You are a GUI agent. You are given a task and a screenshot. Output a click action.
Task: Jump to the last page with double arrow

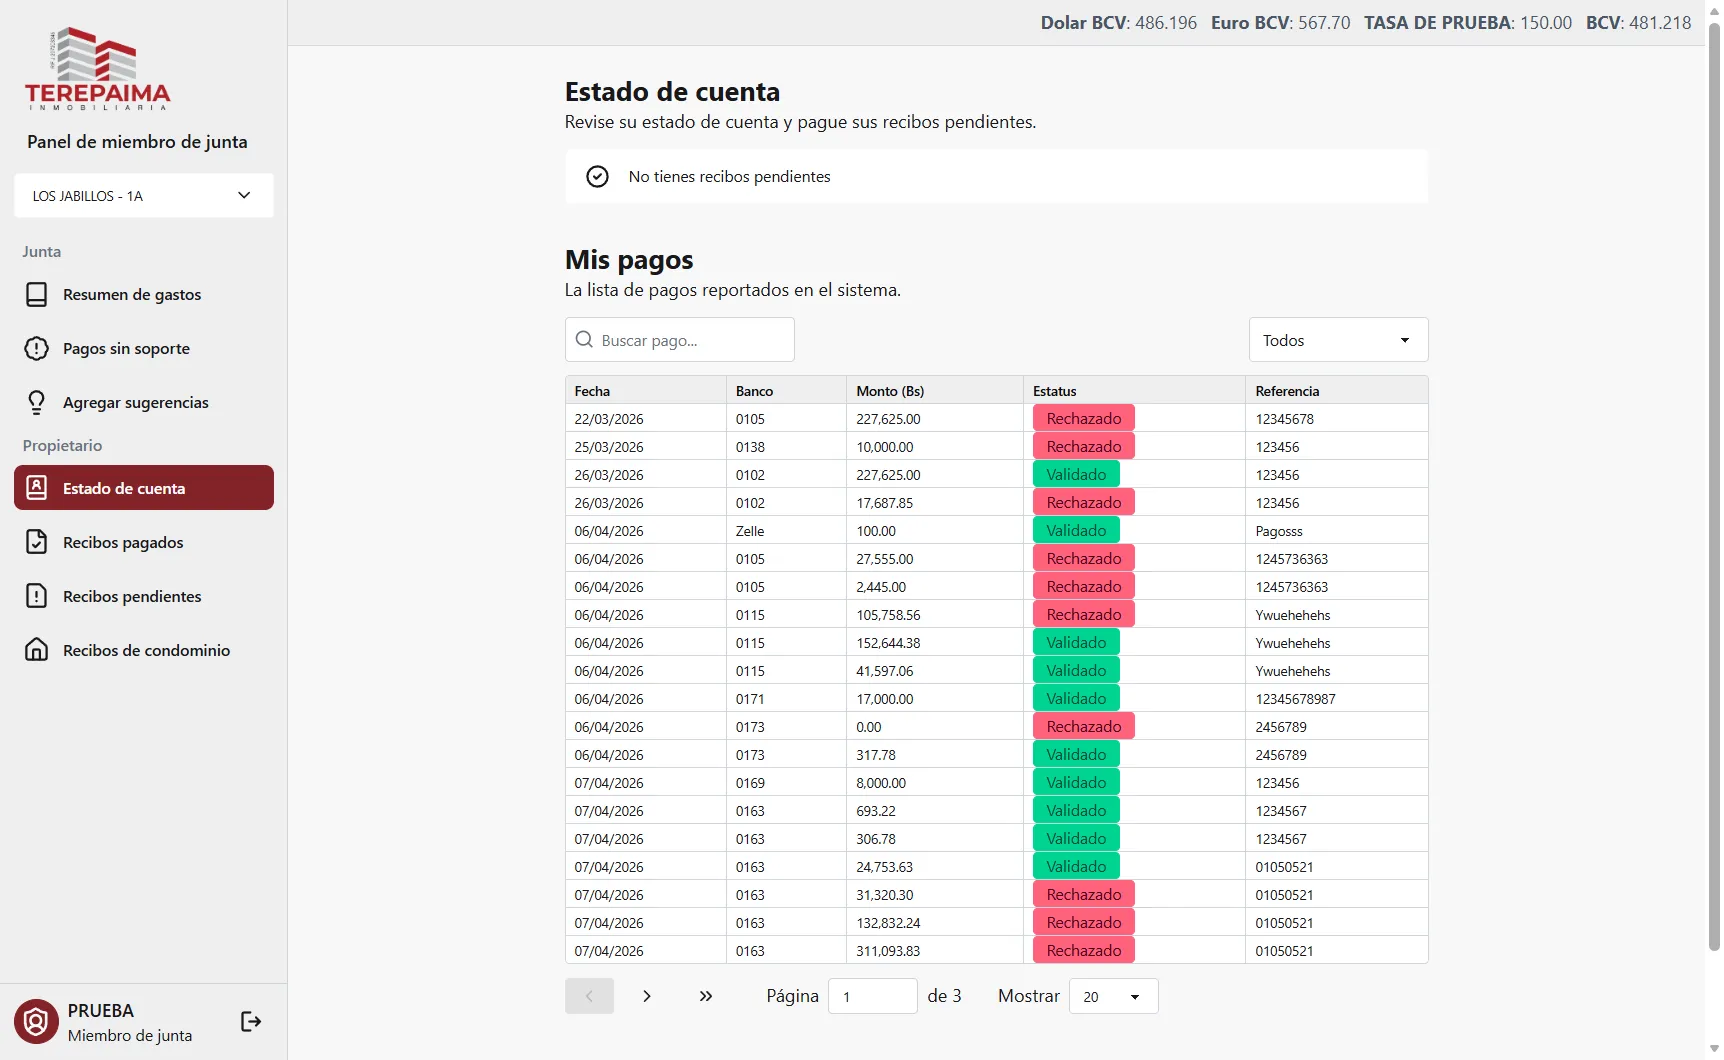(706, 996)
